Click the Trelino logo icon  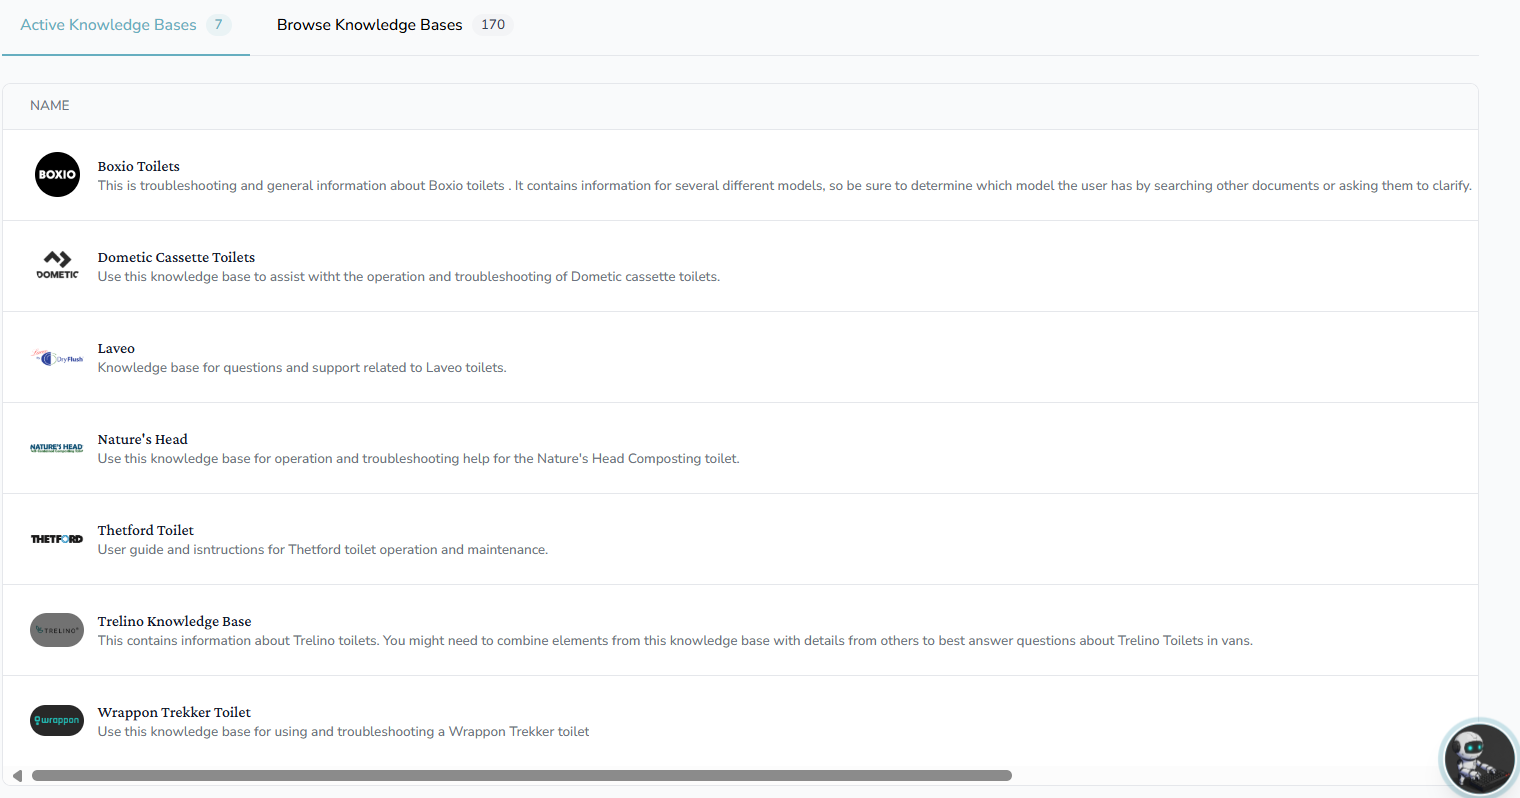[x=57, y=630]
